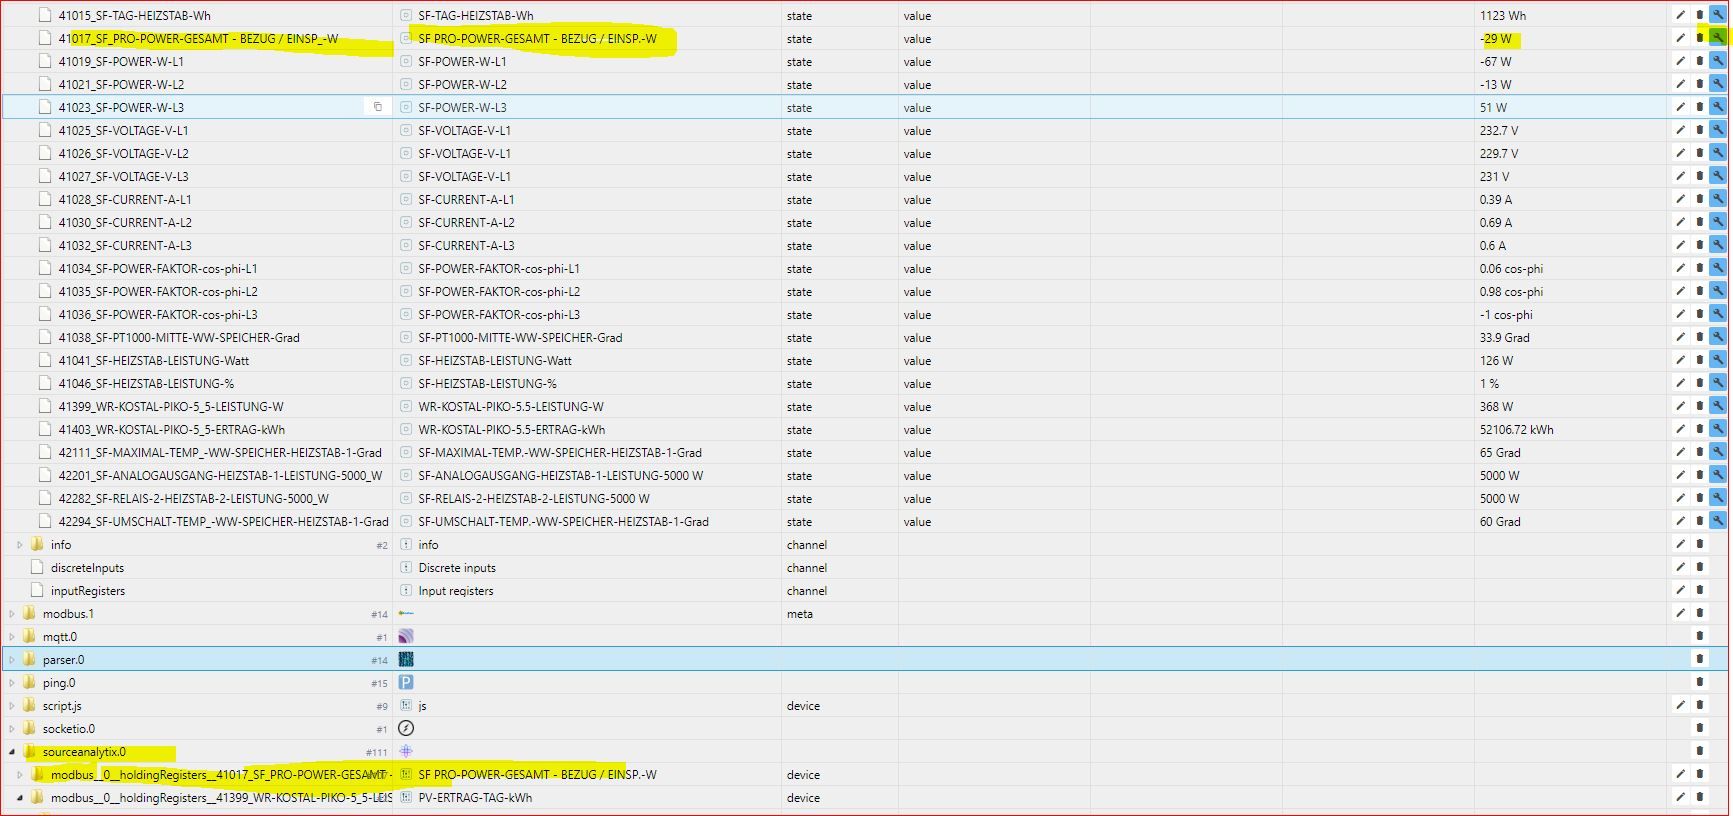Viewport: 1733px width, 816px height.
Task: Expand the socketio.0 folder
Action: 12,729
